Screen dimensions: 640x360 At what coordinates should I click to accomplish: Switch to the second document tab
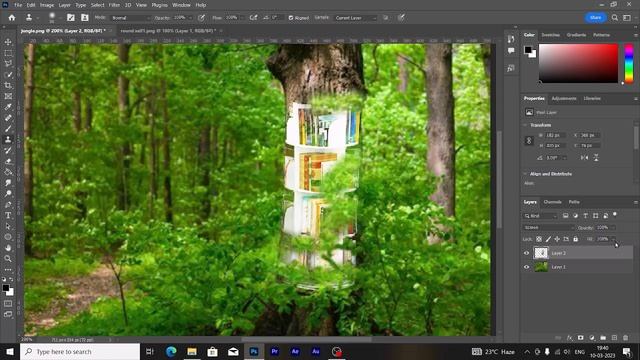point(168,31)
